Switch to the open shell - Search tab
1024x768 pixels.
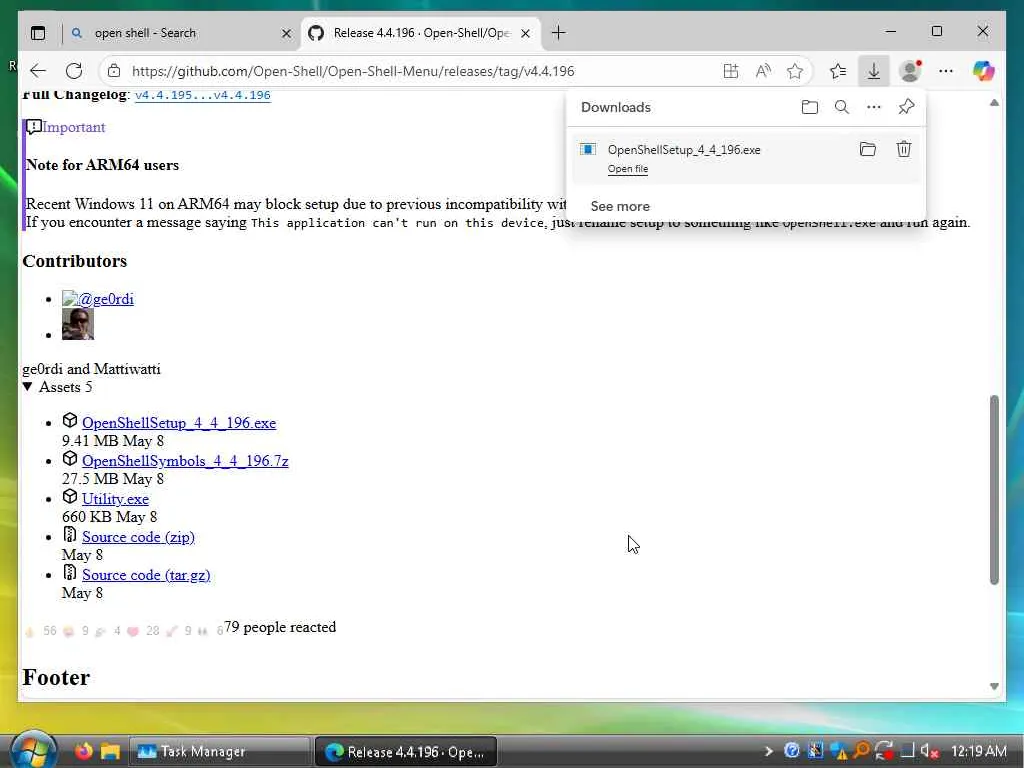click(x=182, y=33)
